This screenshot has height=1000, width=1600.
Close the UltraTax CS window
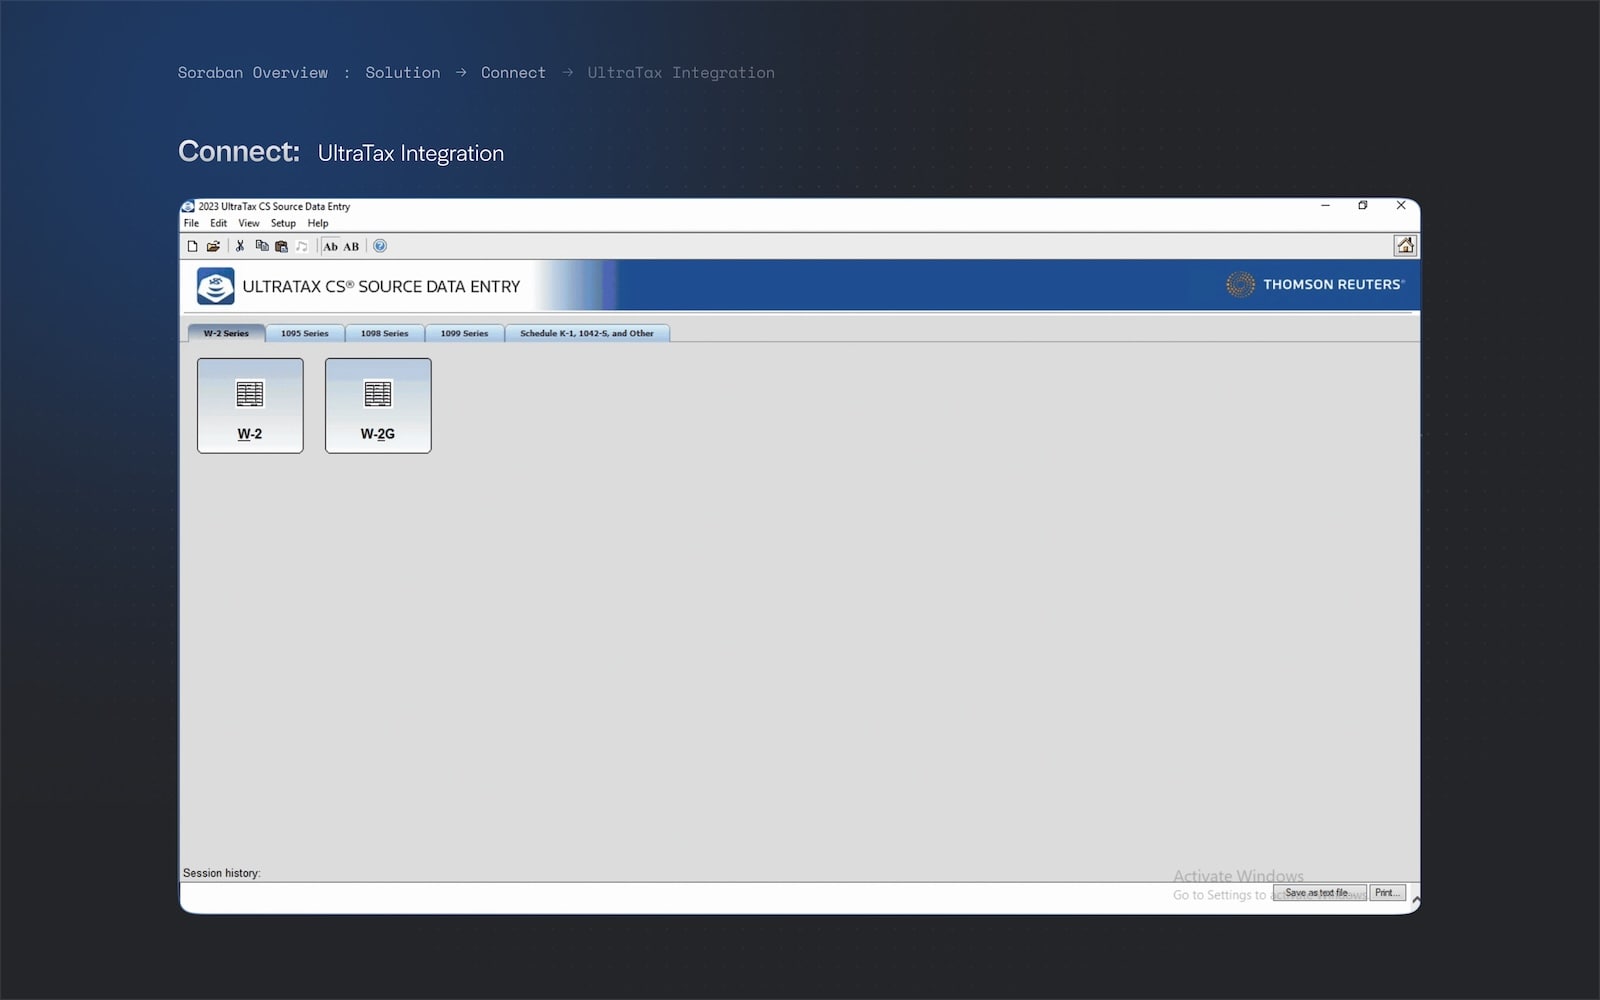tap(1401, 206)
